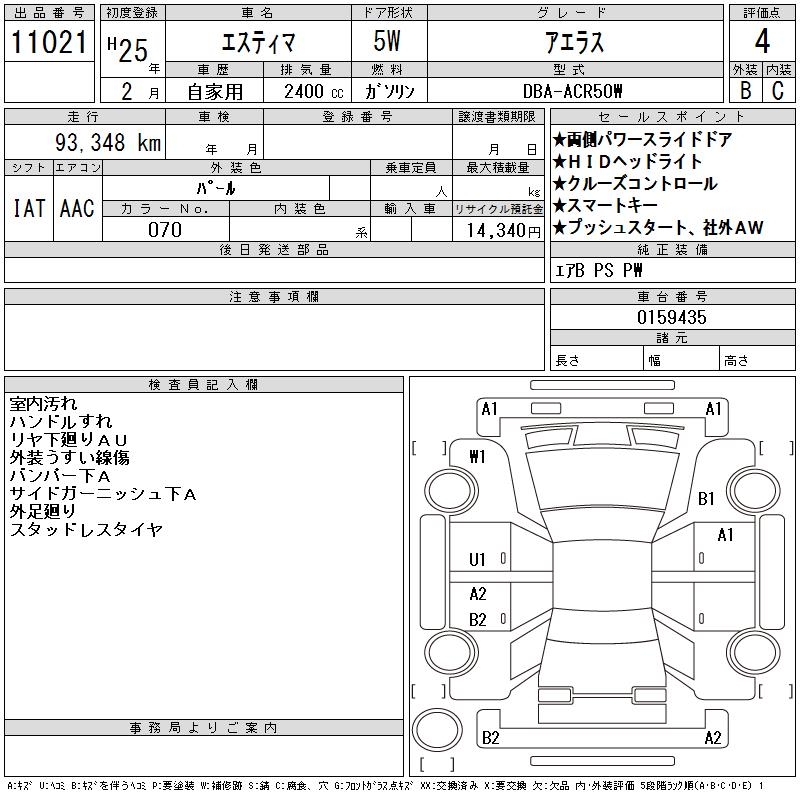Select the 走行 header

pos(85,117)
